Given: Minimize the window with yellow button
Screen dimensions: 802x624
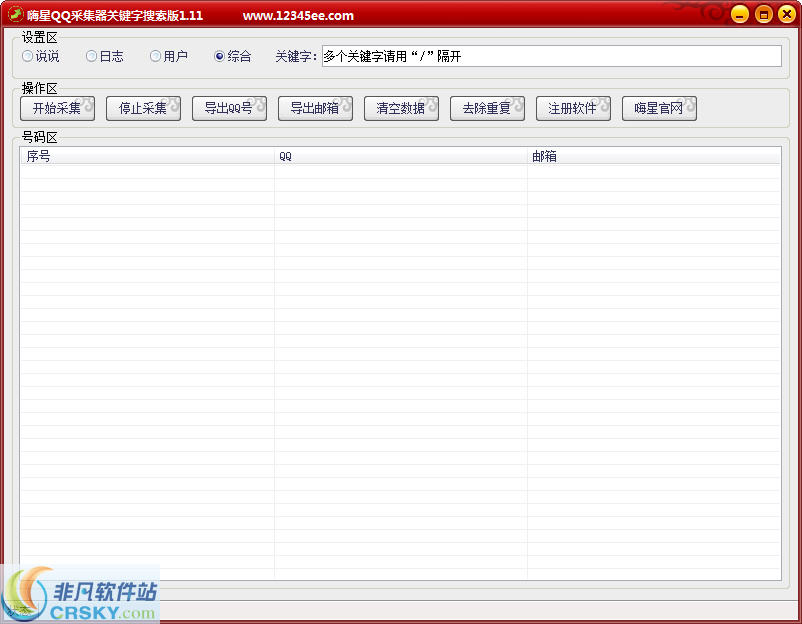Looking at the screenshot, I should [740, 14].
